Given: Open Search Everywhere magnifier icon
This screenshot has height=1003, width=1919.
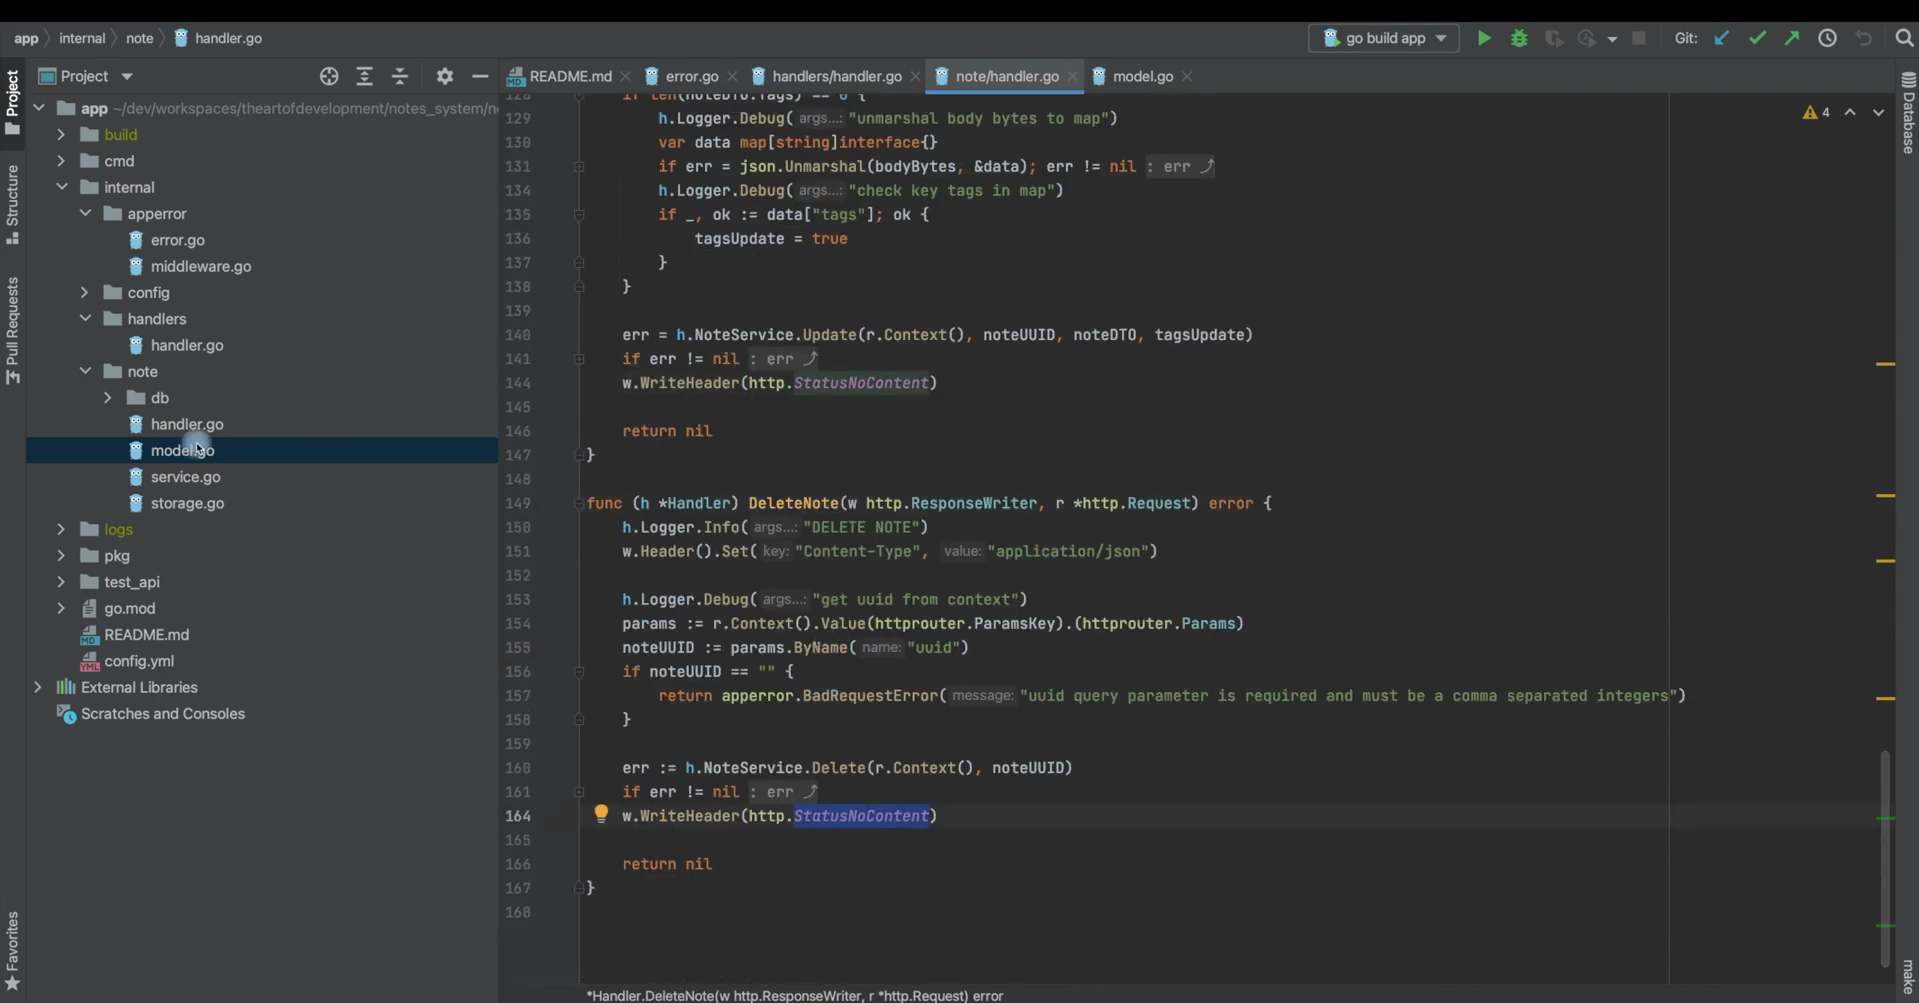Looking at the screenshot, I should pos(1904,38).
